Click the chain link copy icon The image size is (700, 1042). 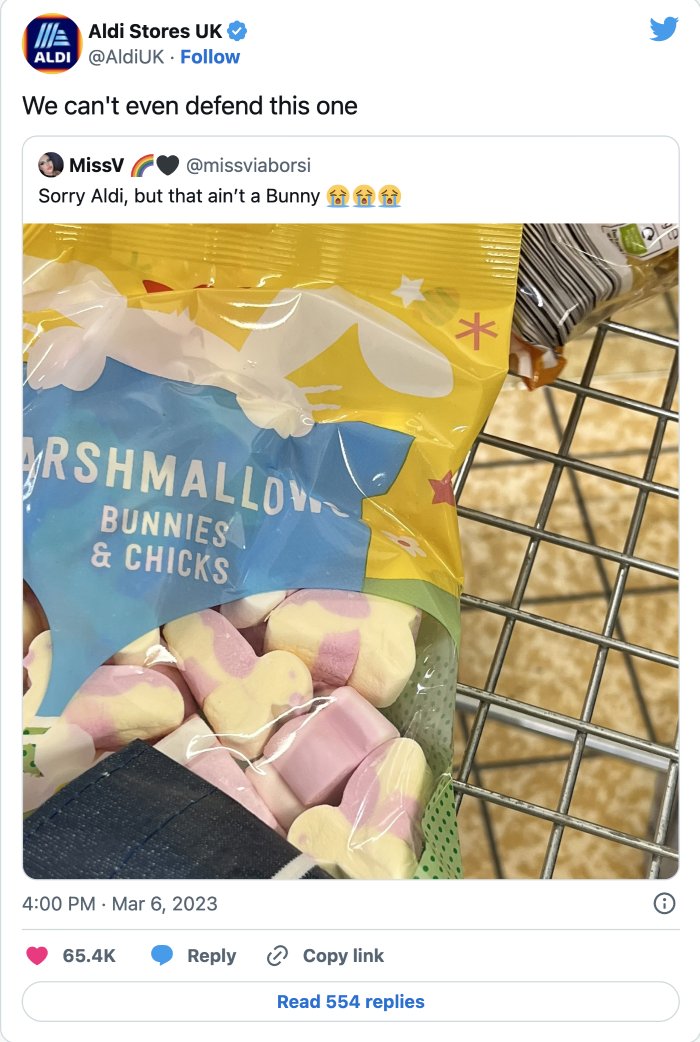tap(277, 956)
